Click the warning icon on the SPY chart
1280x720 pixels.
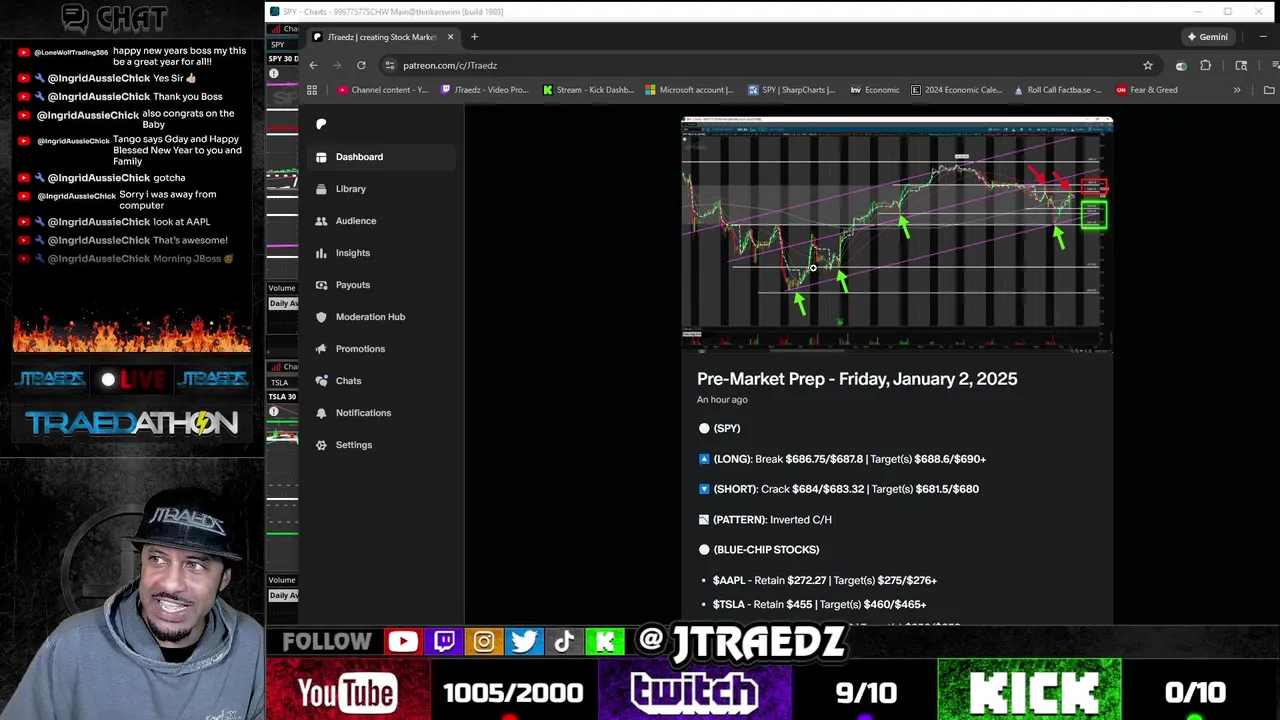pyautogui.click(x=274, y=74)
